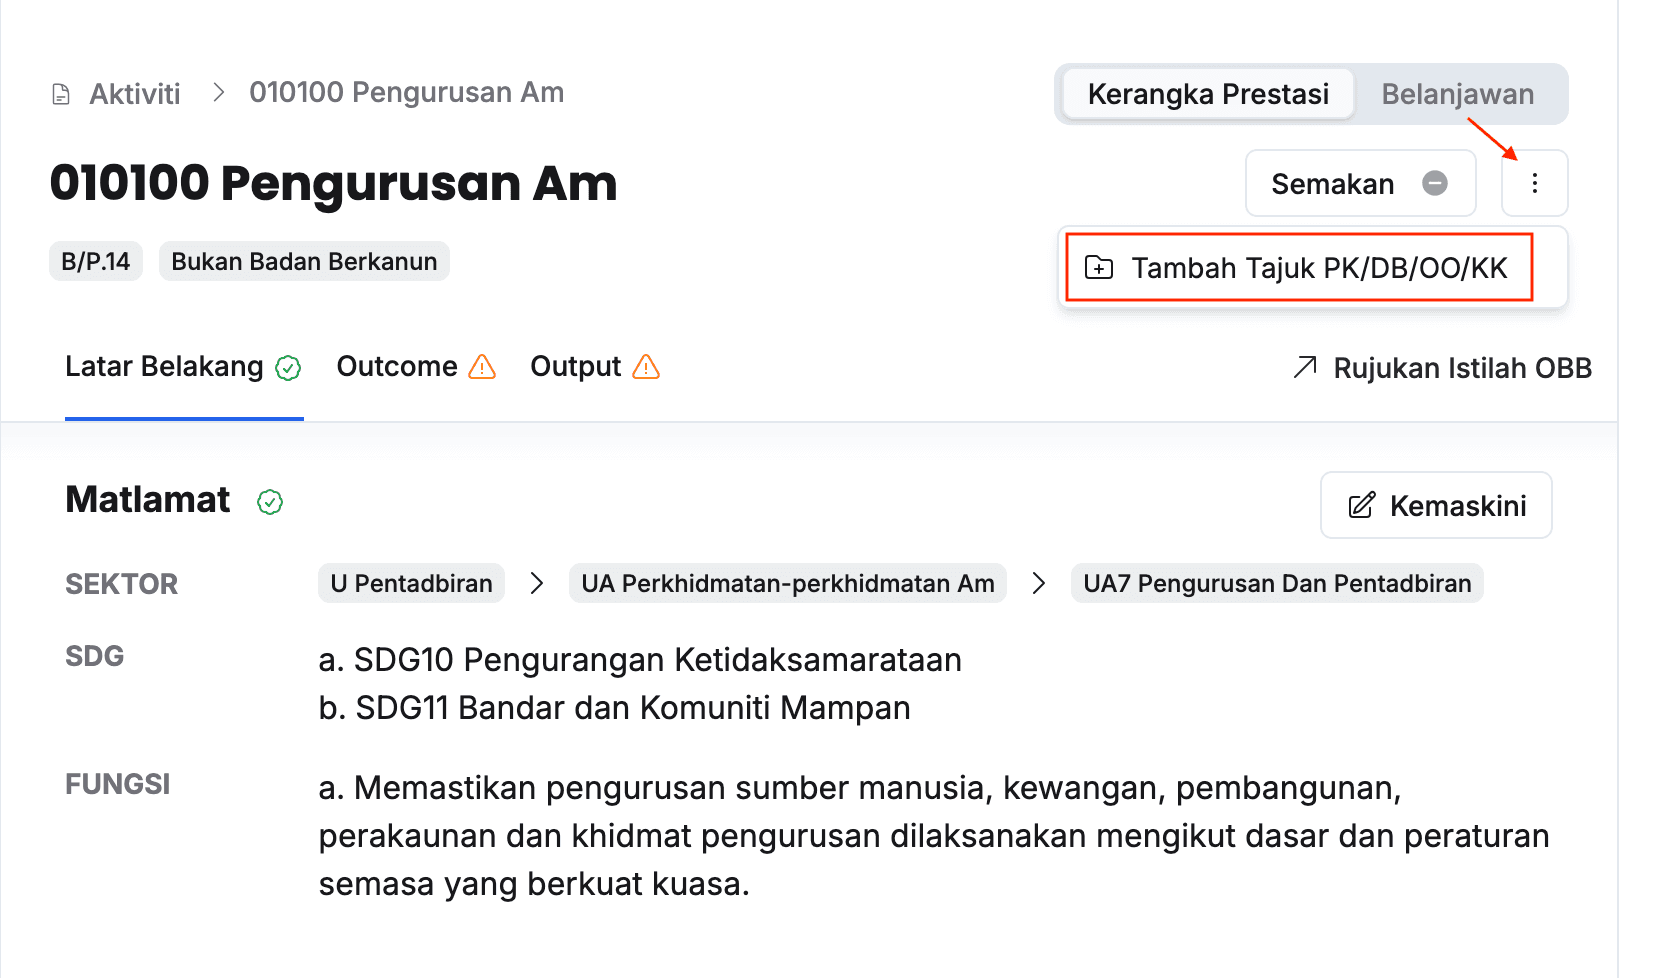Open the Outcome tab
Viewport: 1662px width, 978px height.
(x=397, y=367)
